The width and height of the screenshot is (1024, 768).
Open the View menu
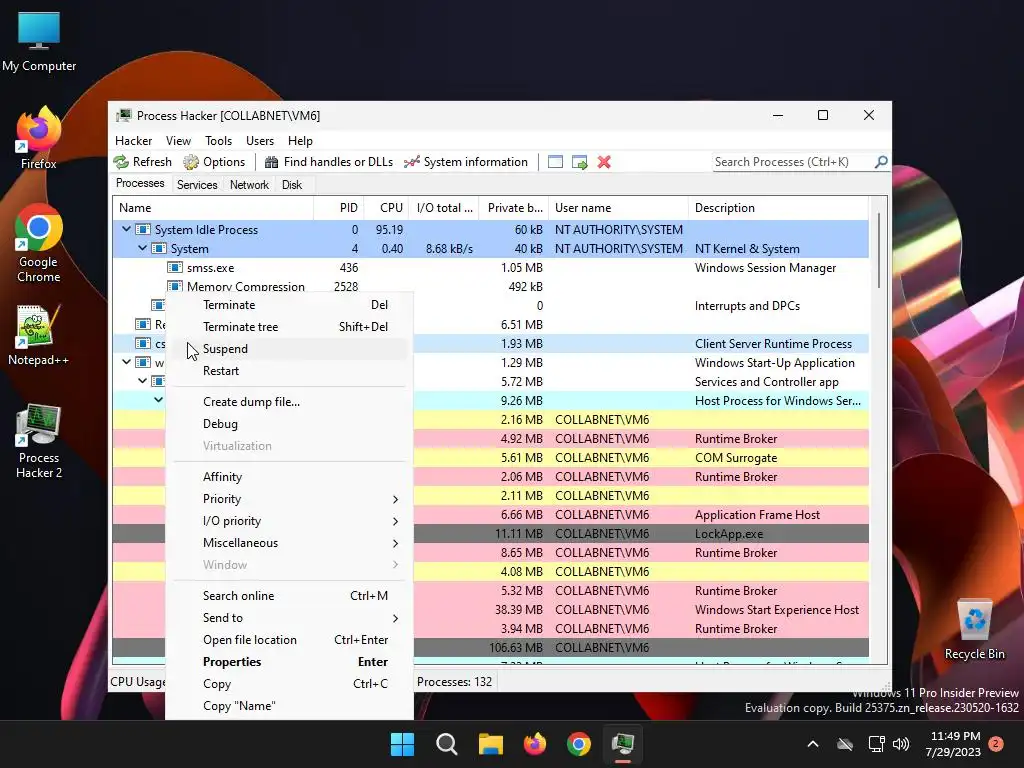[x=178, y=141]
